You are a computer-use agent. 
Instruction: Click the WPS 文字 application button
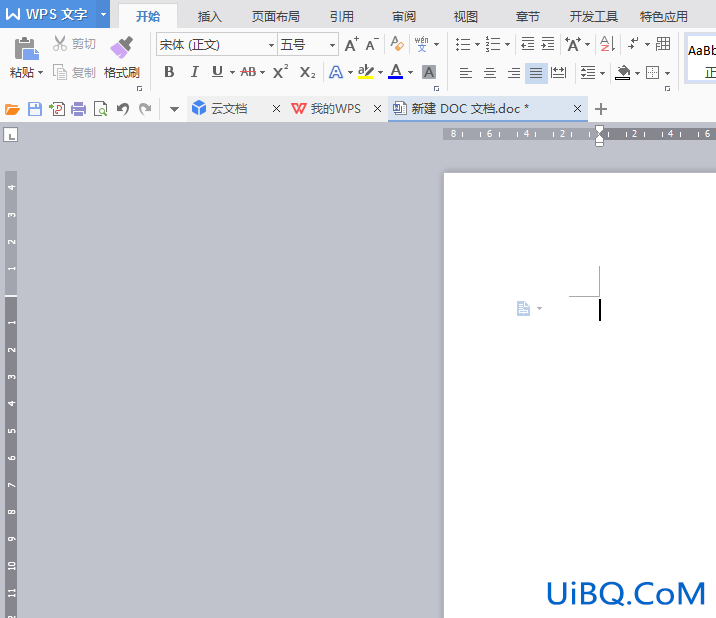tap(47, 14)
